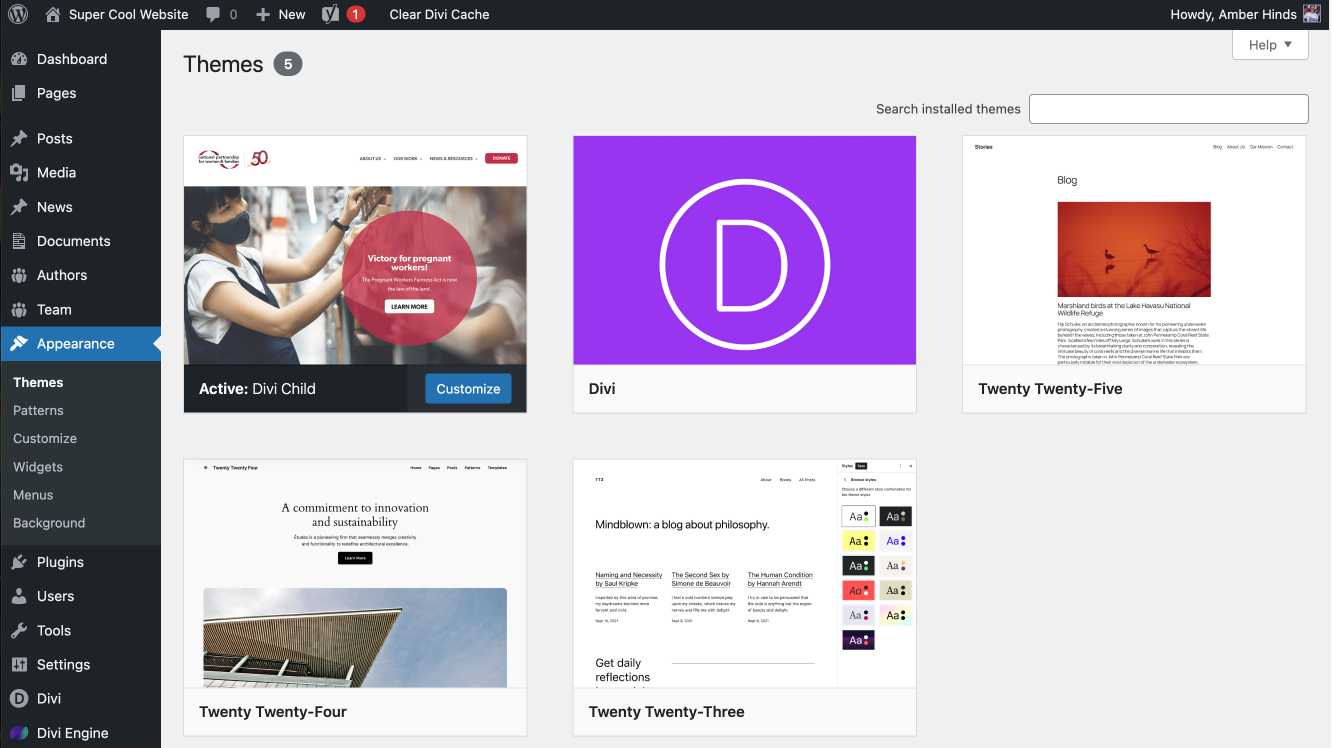Open the Yoast SEO icon in admin bar
This screenshot has width=1332, height=748.
tap(331, 14)
